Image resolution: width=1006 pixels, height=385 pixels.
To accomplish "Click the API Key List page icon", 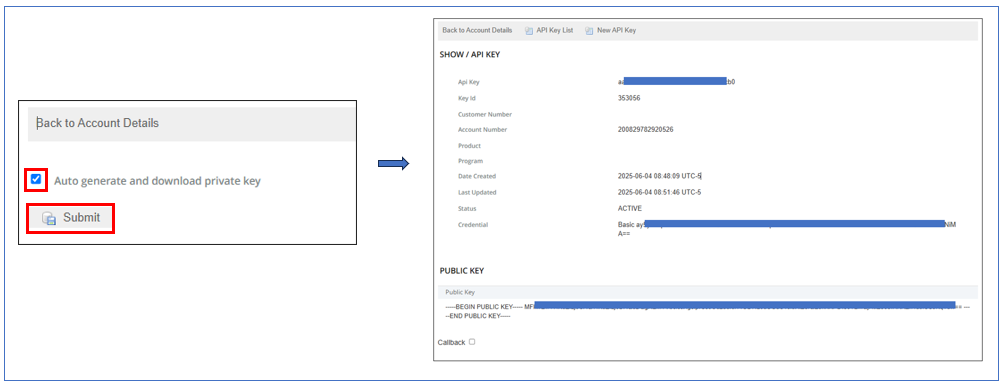I will (529, 31).
